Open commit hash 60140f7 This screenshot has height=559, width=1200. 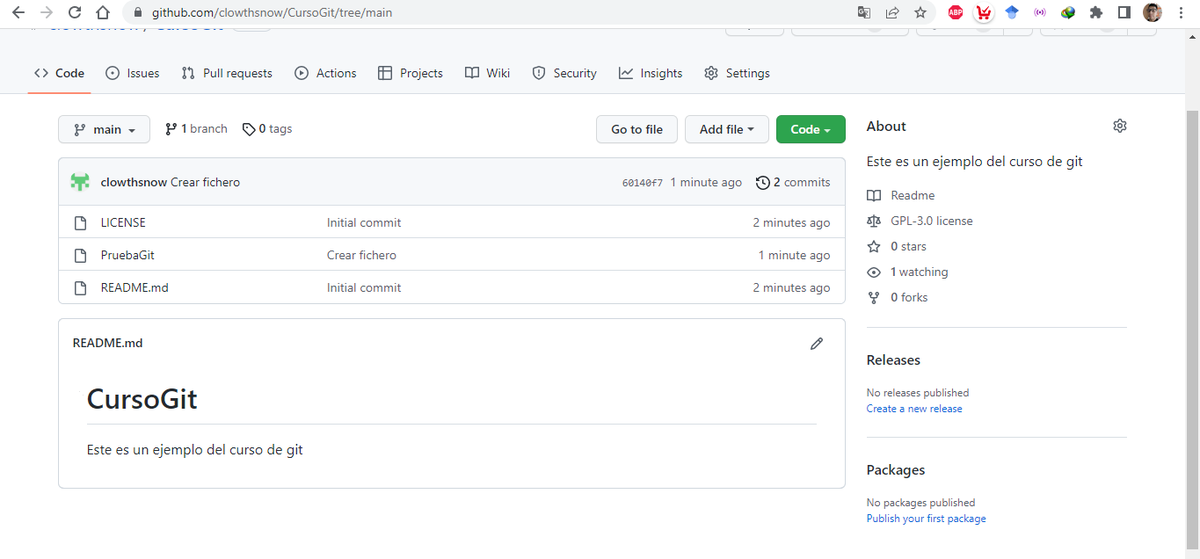[642, 183]
